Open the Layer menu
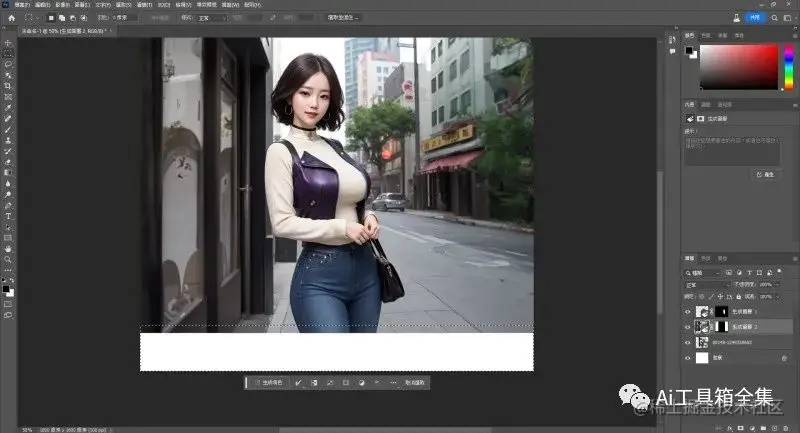800x433 pixels. [83, 5]
